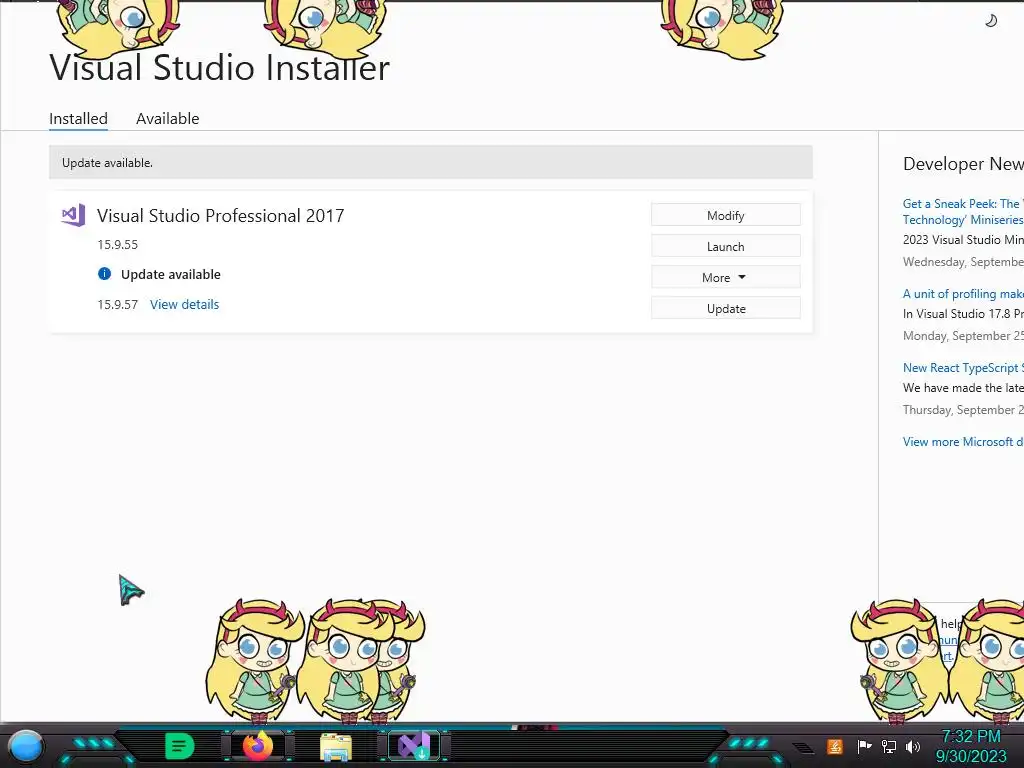1024x768 pixels.
Task: Click the blue update info icon
Action: coord(104,274)
